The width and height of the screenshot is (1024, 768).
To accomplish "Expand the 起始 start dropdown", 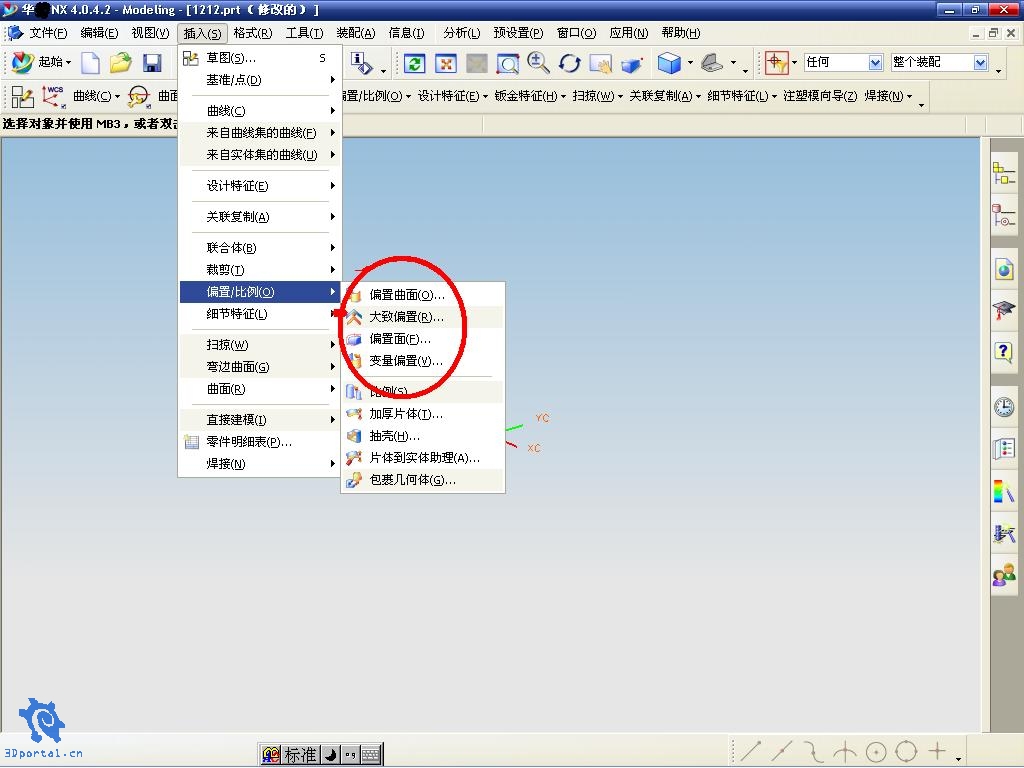I will 68,63.
